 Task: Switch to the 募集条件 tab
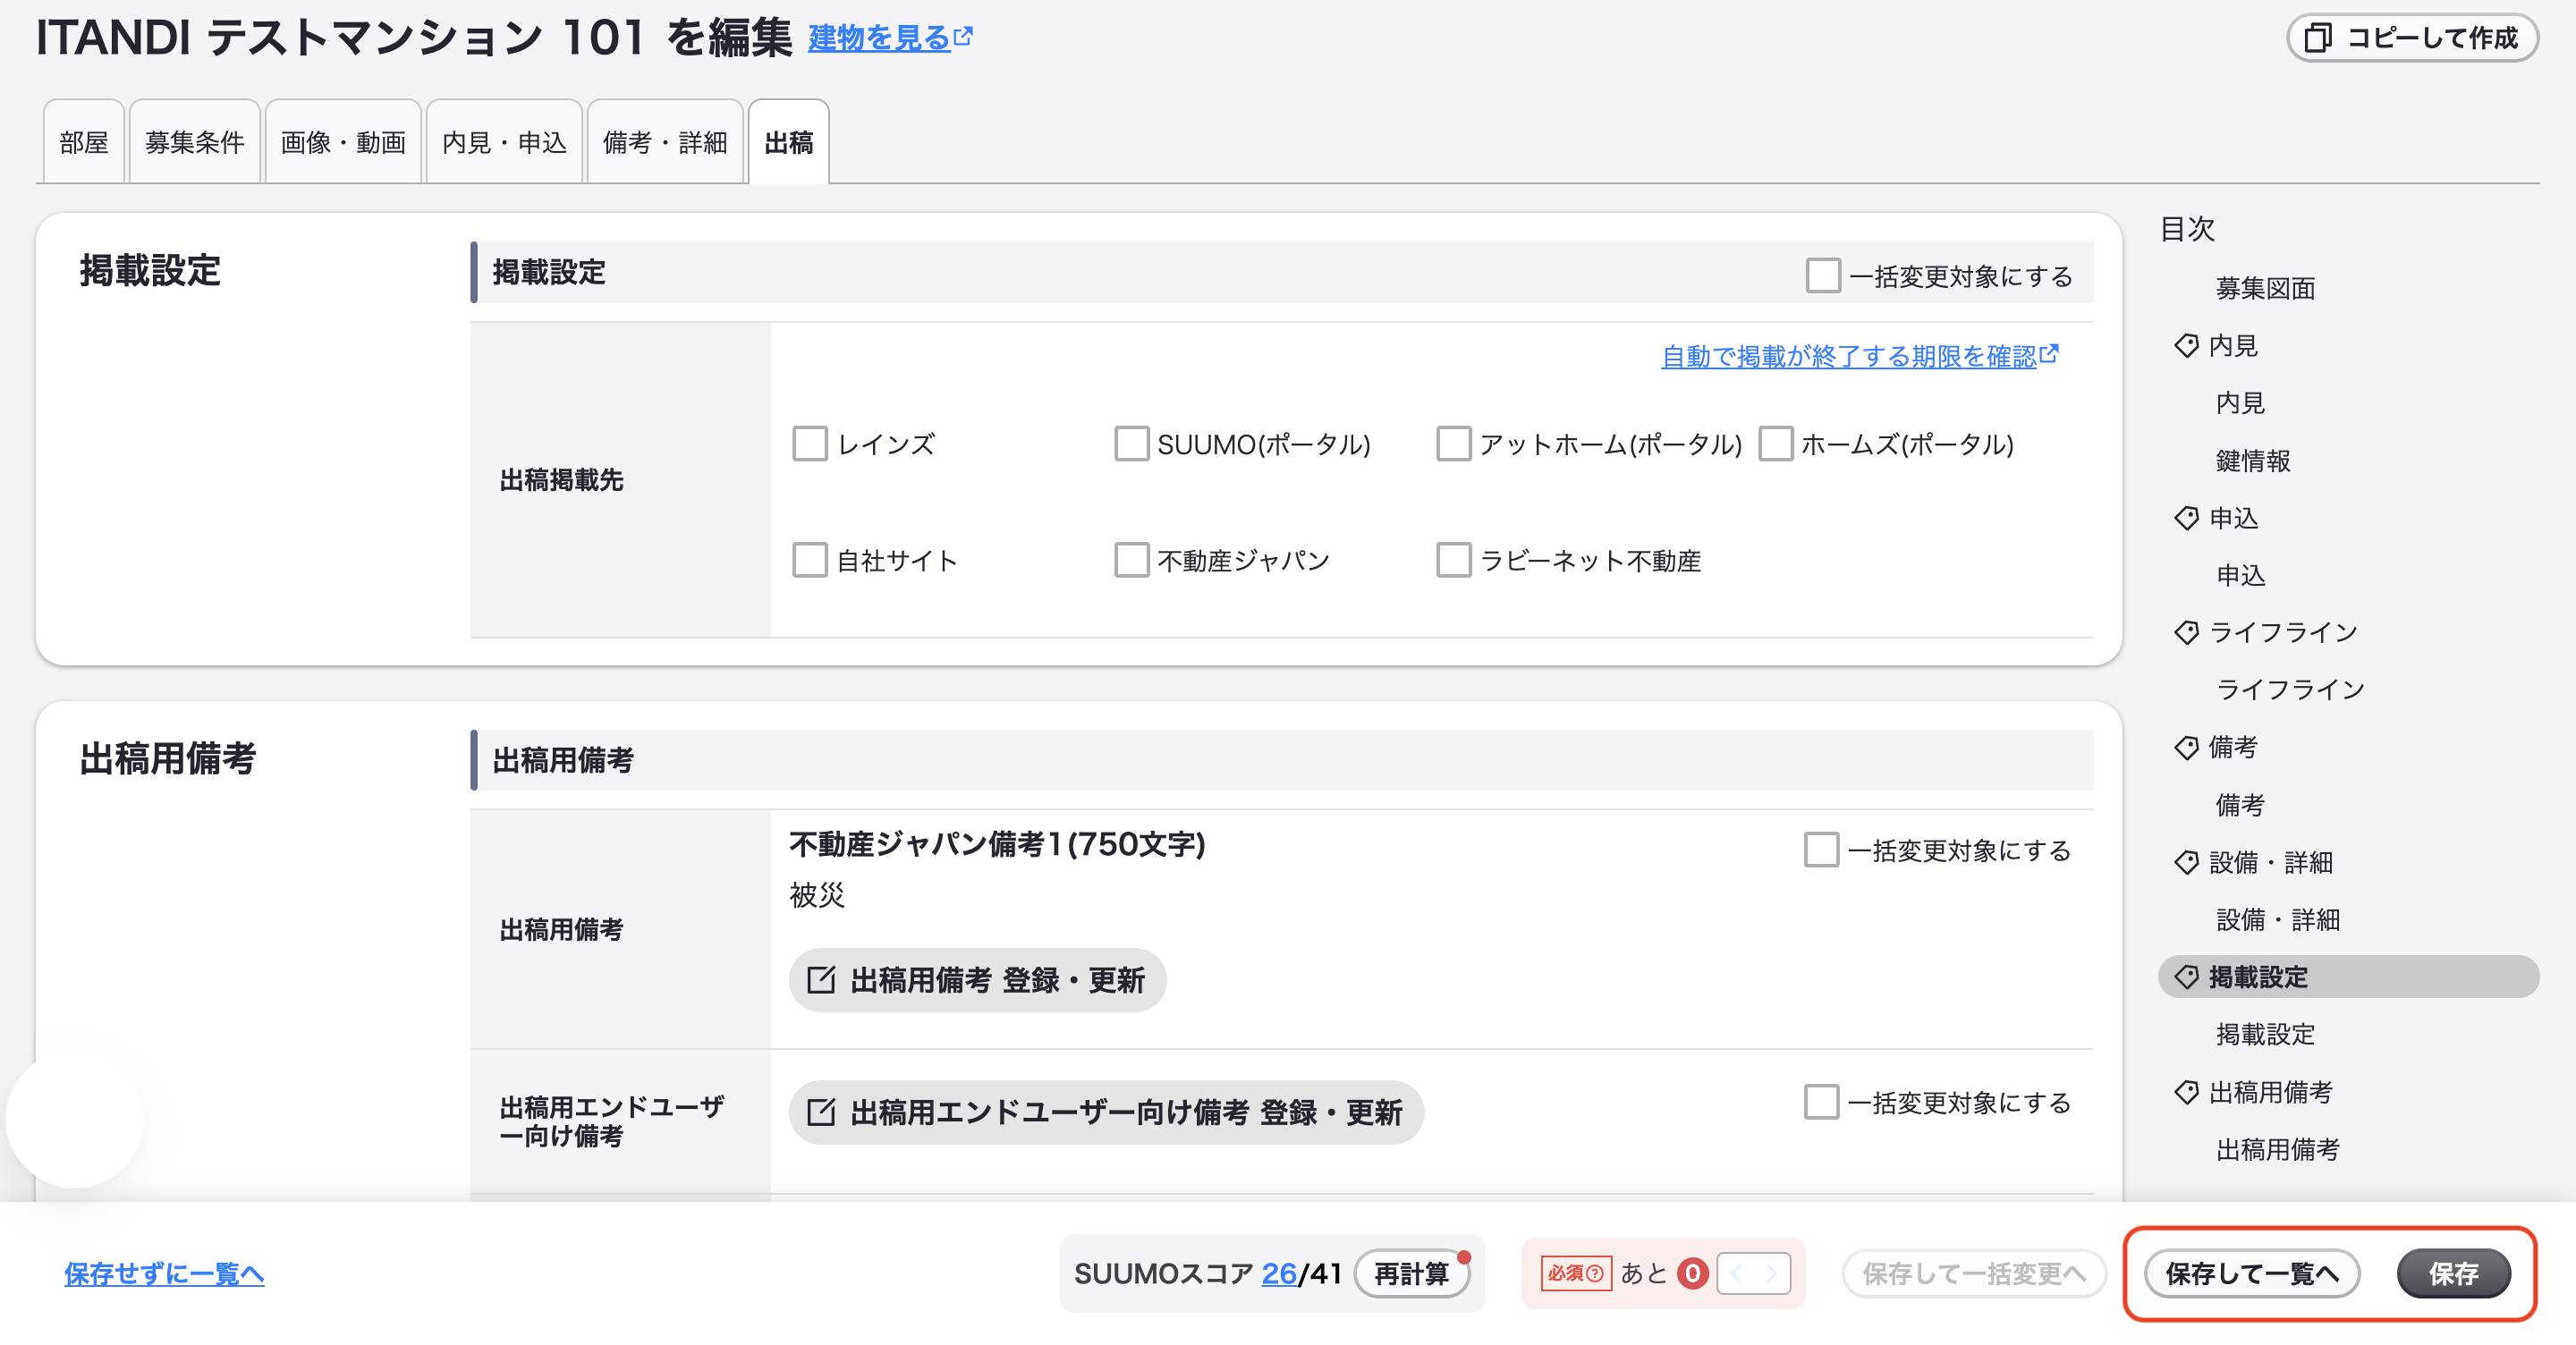pyautogui.click(x=195, y=142)
